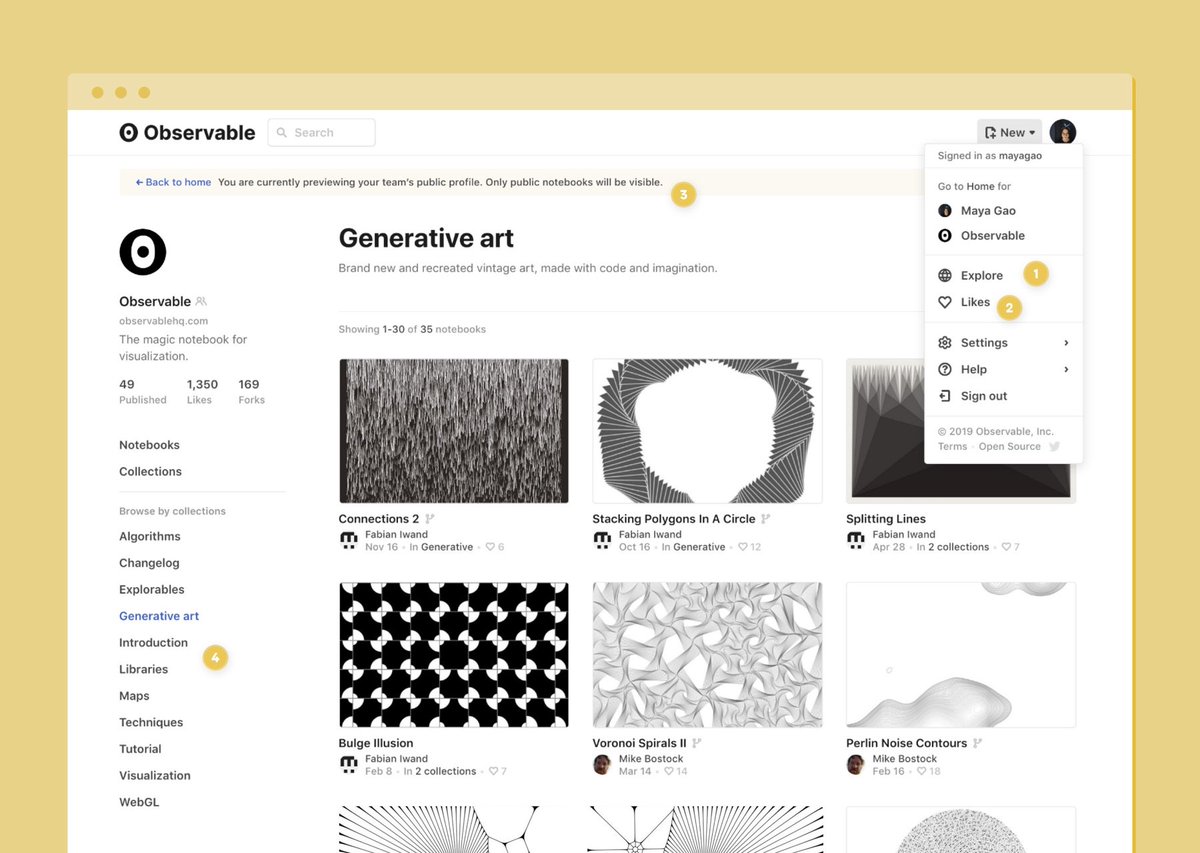Click the Mike Bostock name under Voronoi Spirals II
The width and height of the screenshot is (1200, 853).
click(652, 759)
